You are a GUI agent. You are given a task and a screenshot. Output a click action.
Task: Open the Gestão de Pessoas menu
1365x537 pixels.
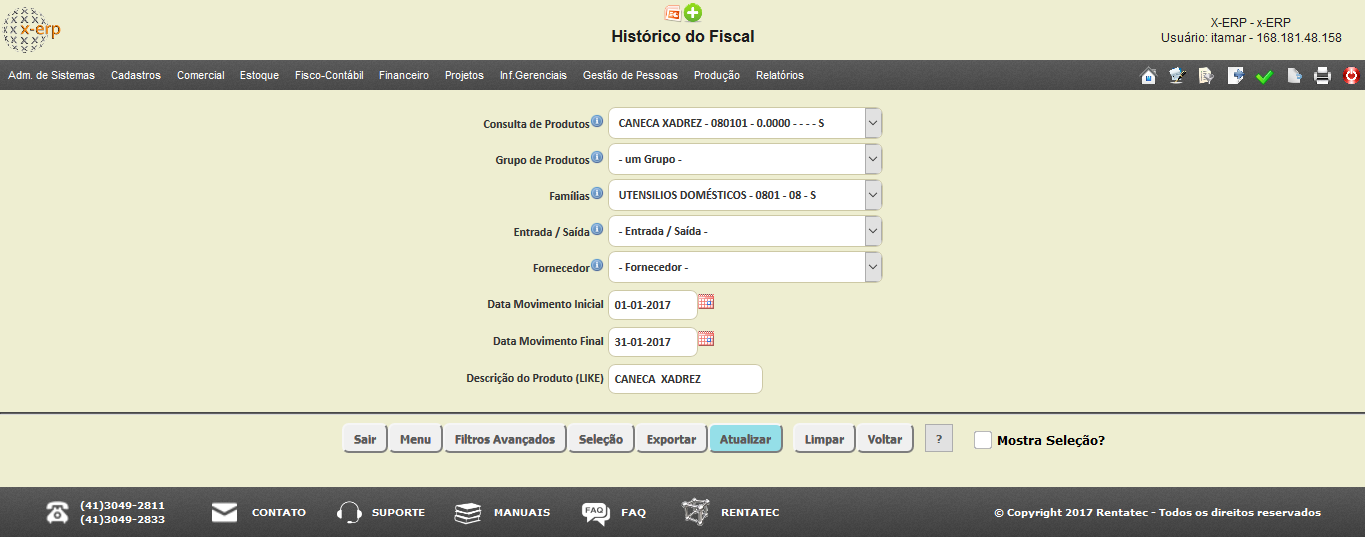tap(630, 75)
